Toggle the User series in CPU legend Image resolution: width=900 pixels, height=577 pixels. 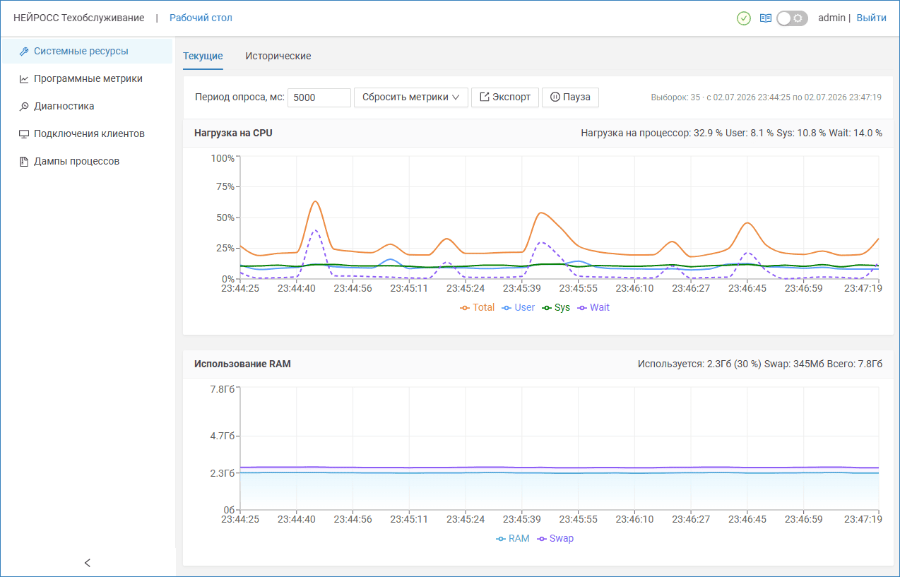518,308
